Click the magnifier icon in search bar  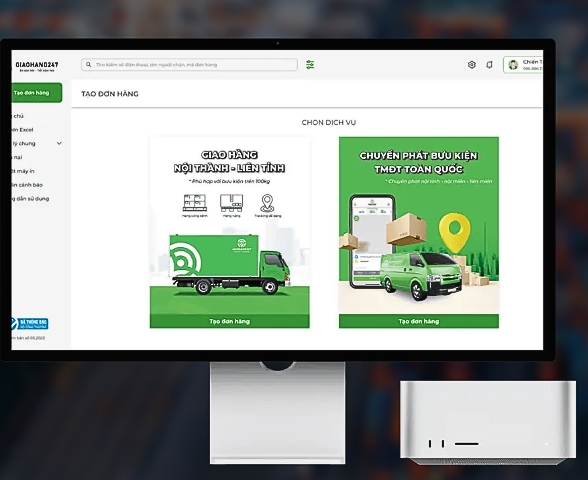click(x=88, y=64)
